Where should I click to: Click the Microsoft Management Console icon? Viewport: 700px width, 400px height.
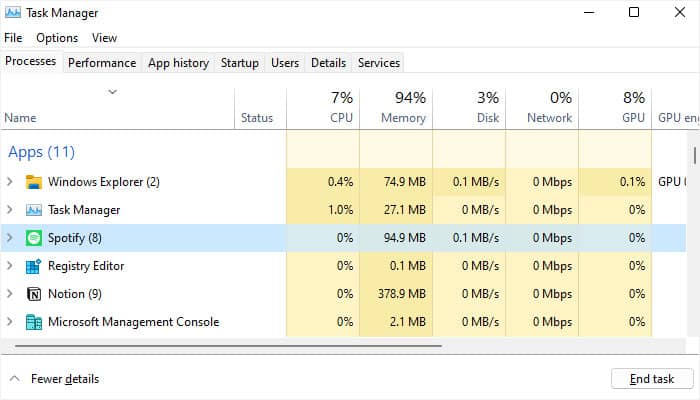tap(34, 322)
